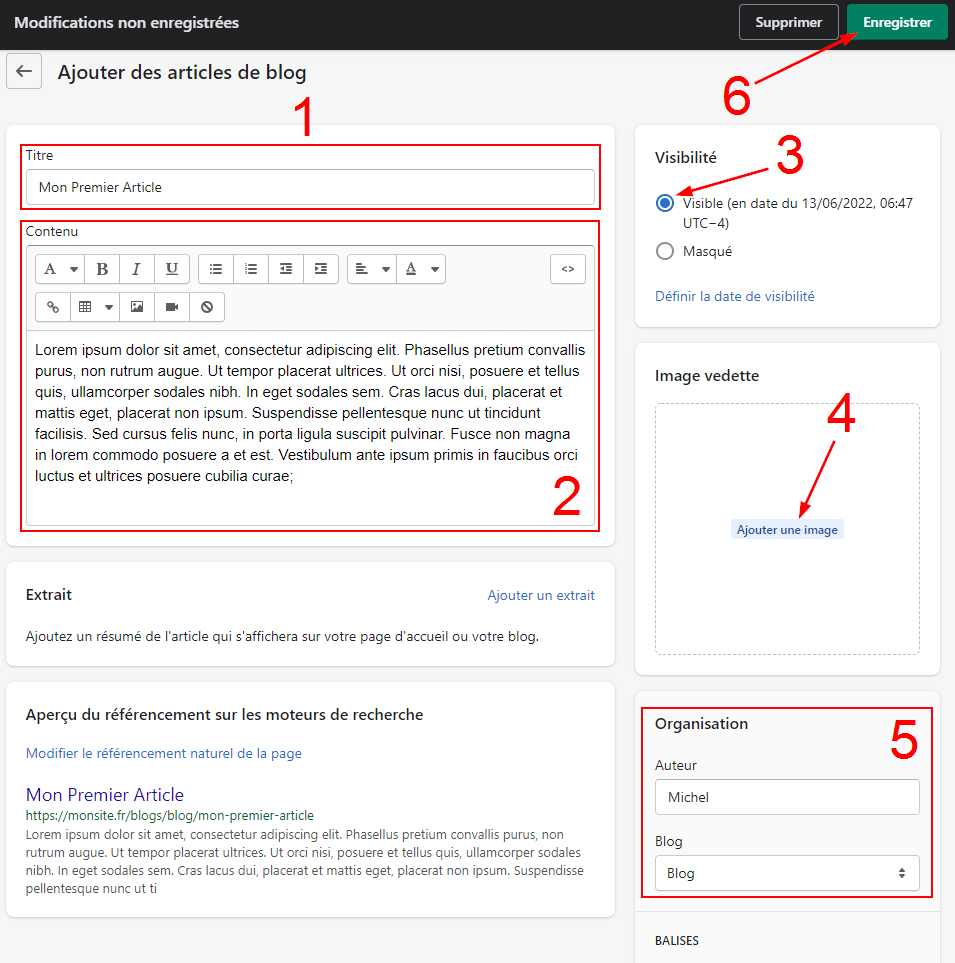Open the Blog selection dropdown

787,873
